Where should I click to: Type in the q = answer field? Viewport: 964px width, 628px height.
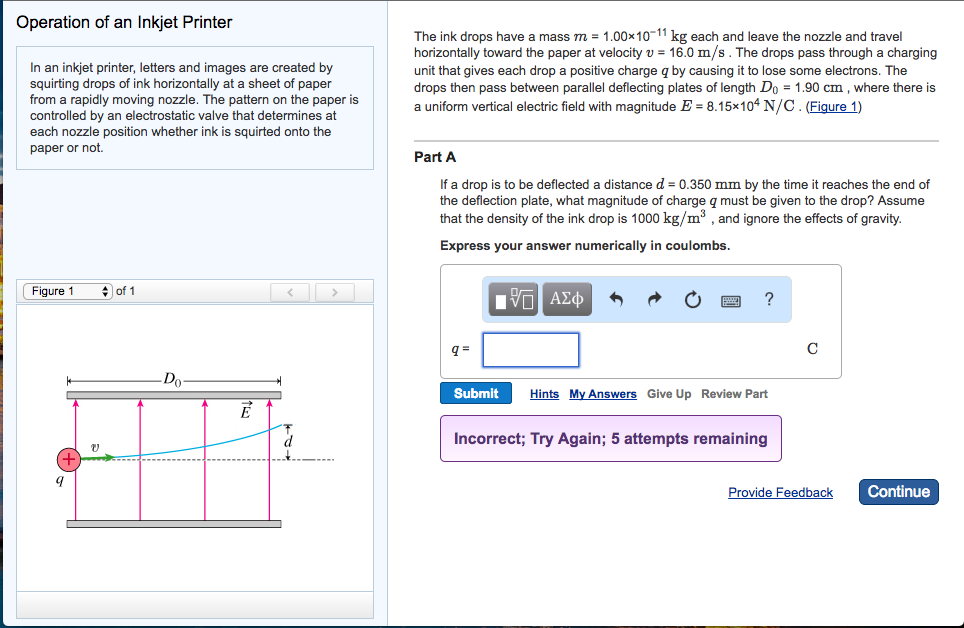click(x=530, y=349)
